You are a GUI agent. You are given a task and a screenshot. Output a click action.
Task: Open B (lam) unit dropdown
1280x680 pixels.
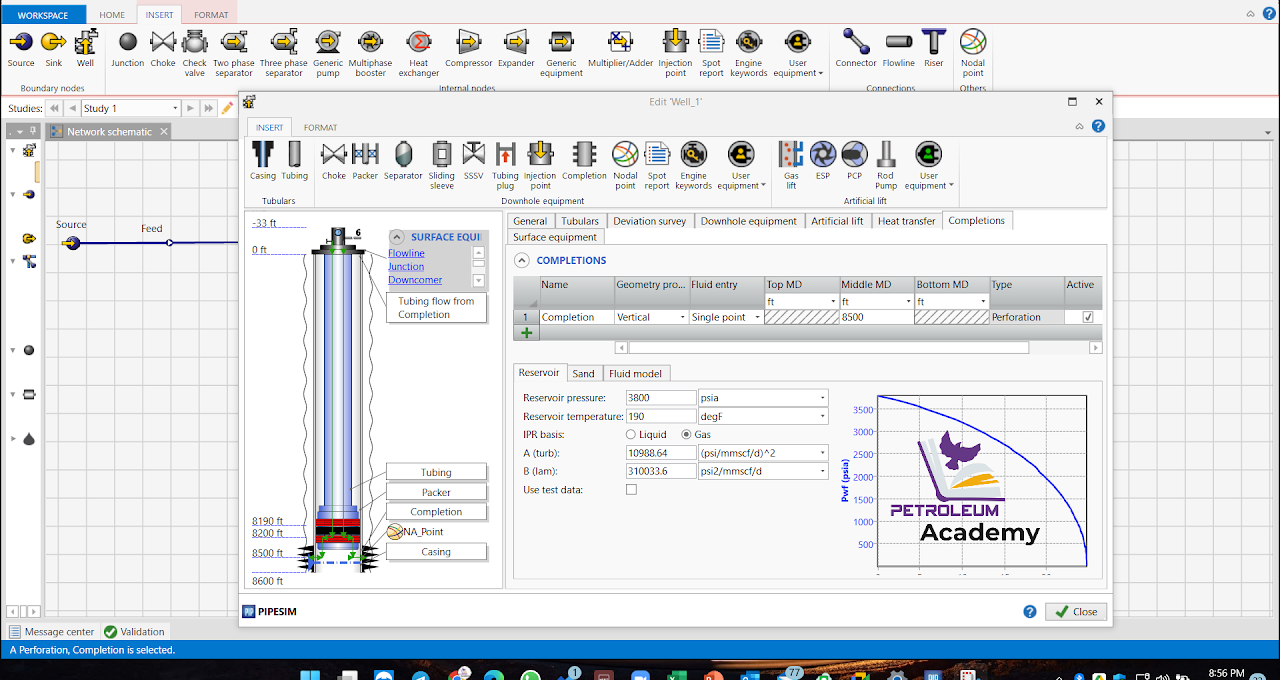click(822, 471)
